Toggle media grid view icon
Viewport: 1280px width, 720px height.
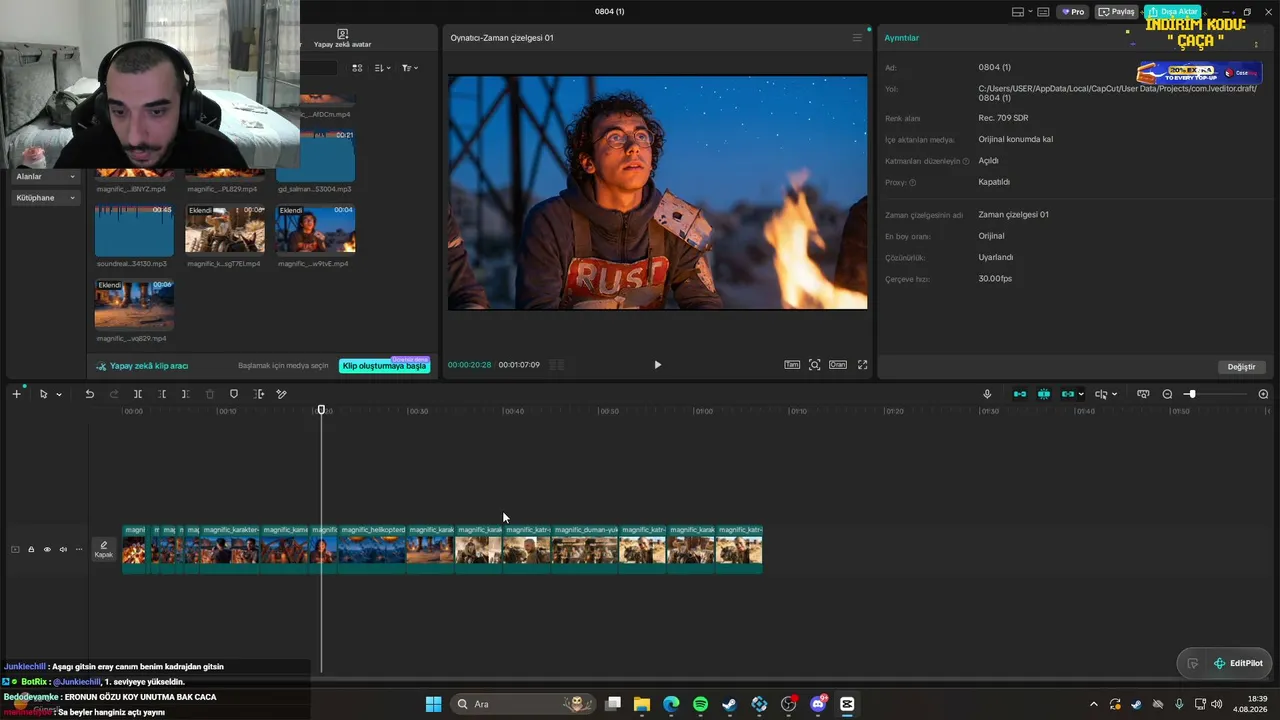coord(357,68)
